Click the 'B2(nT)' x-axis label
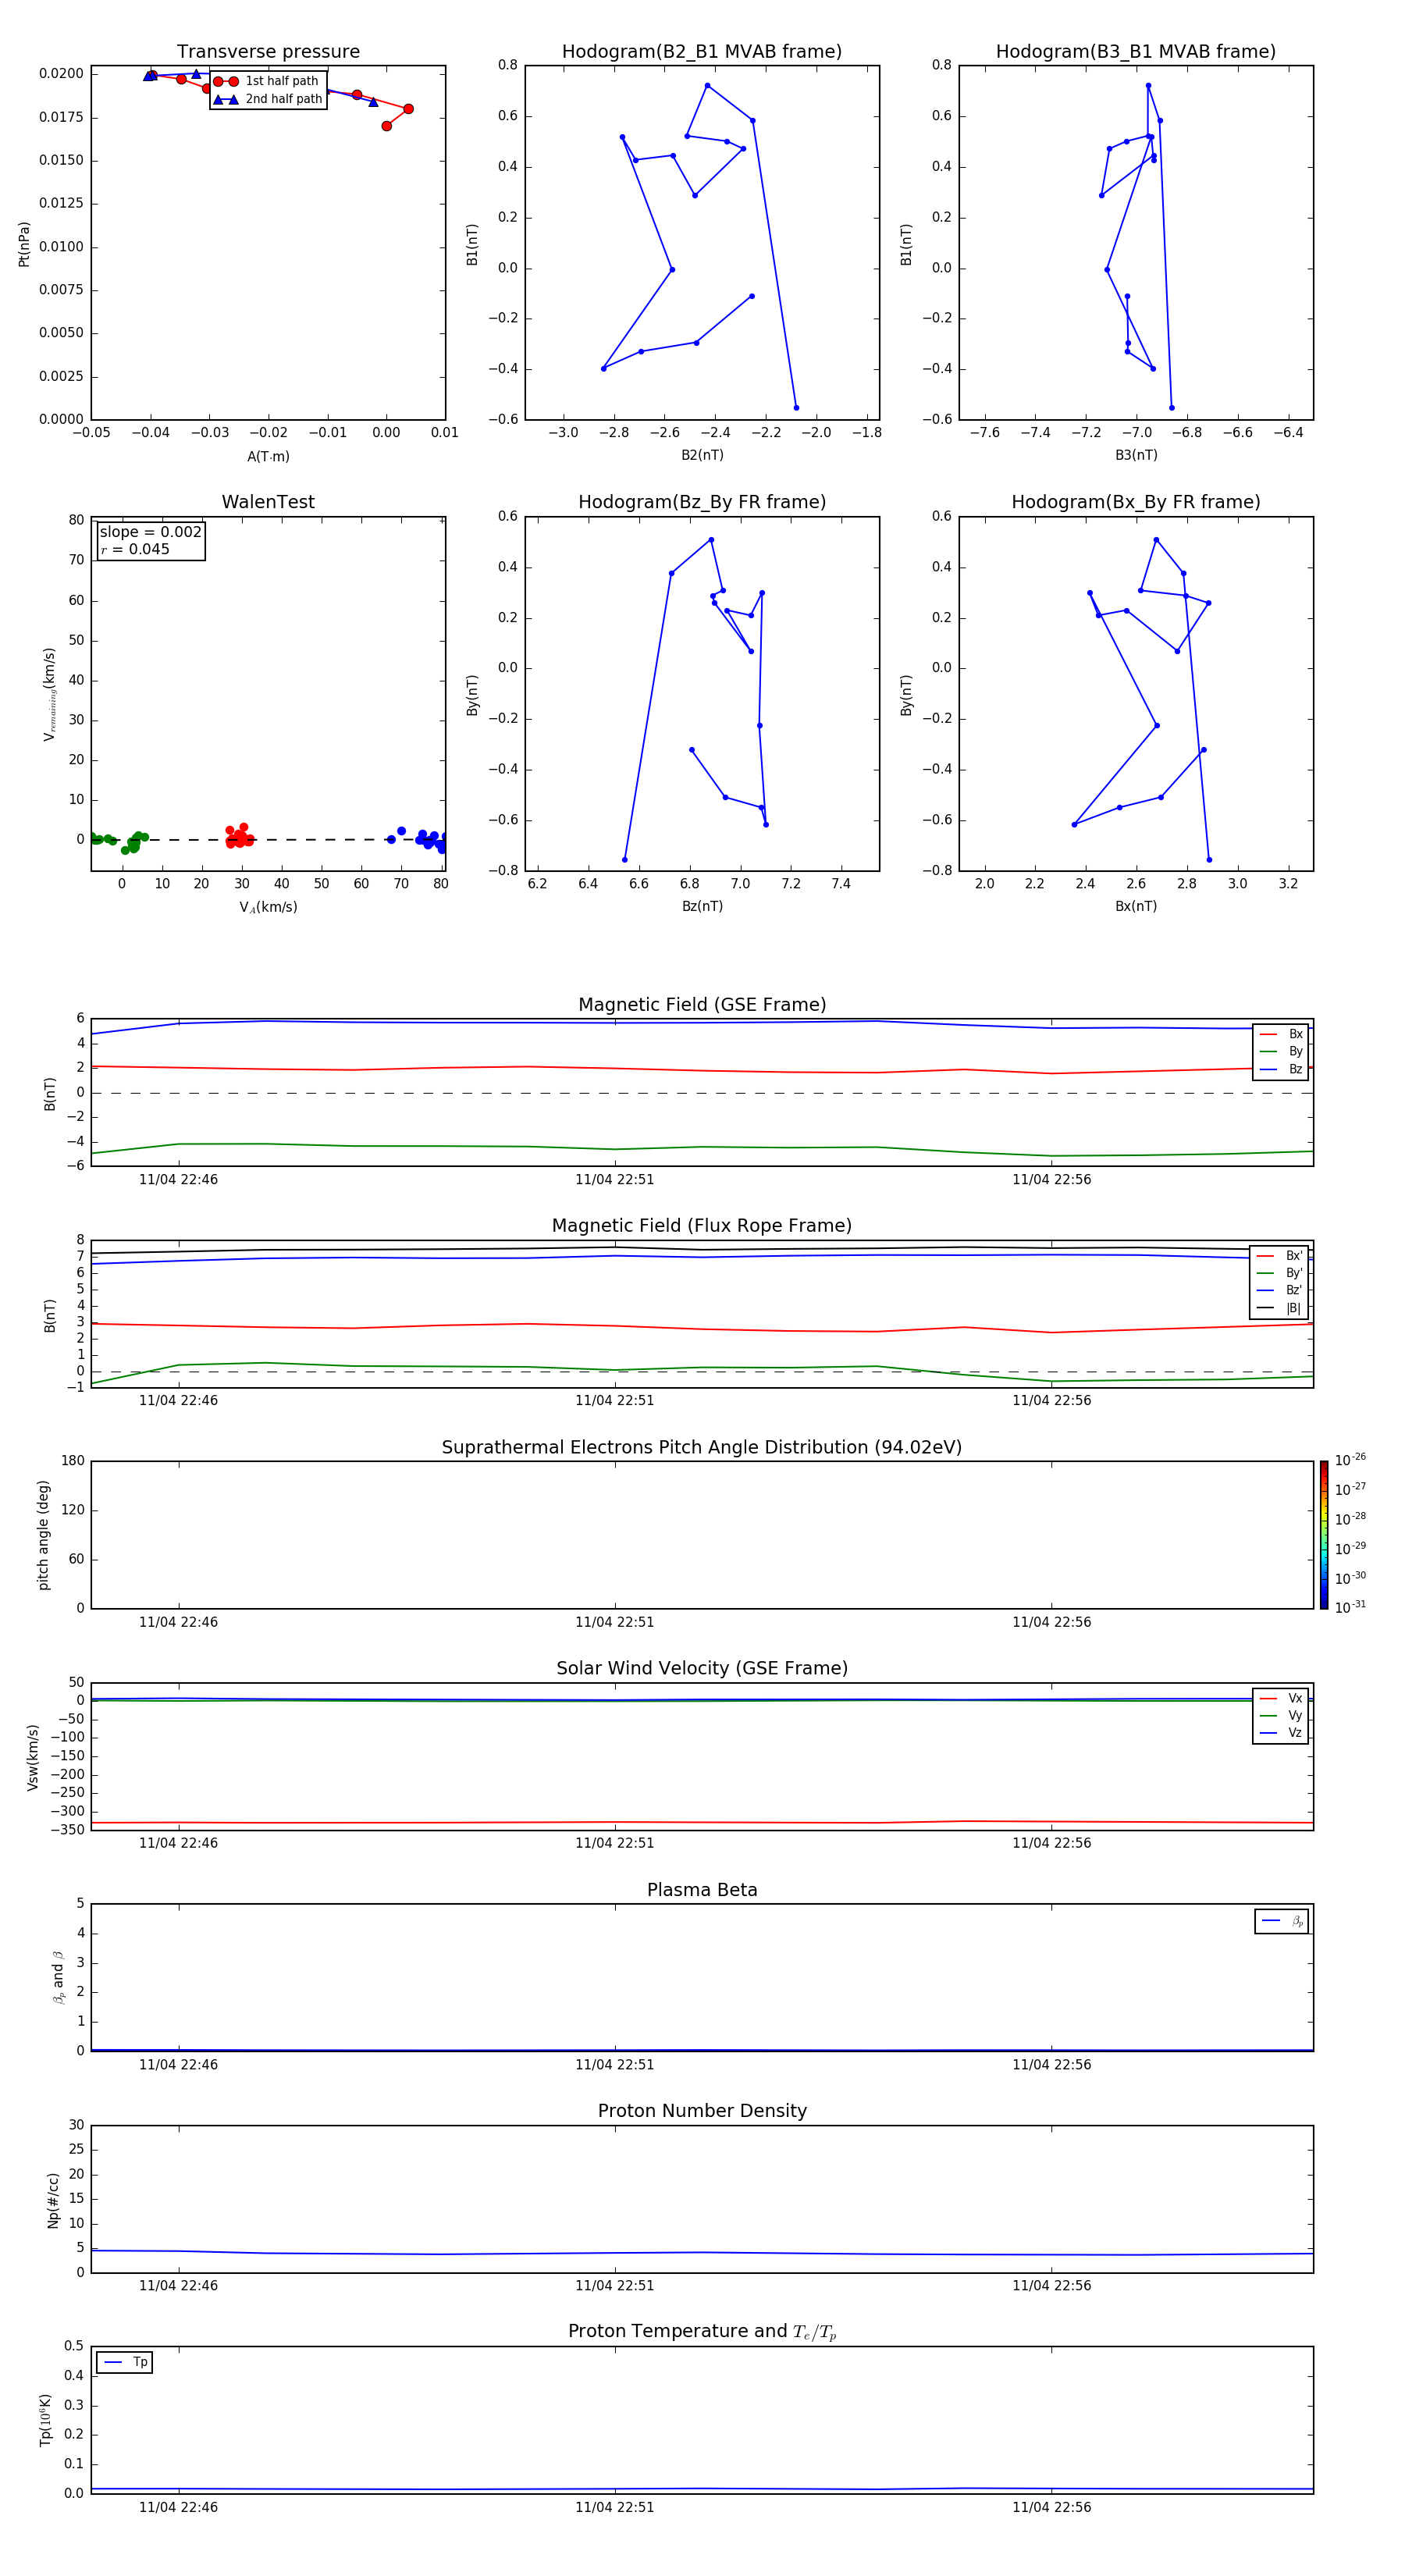Viewport: 1405px width, 2576px height. (x=702, y=455)
